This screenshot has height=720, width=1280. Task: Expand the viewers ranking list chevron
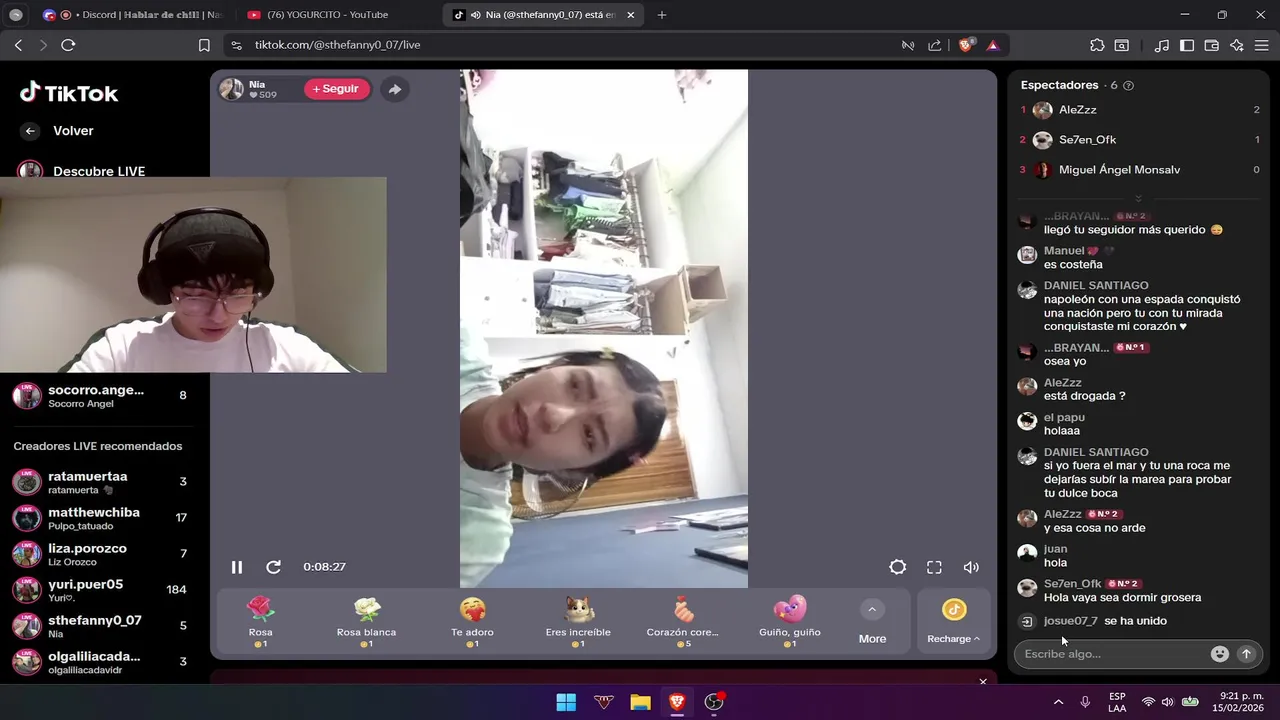point(1138,198)
